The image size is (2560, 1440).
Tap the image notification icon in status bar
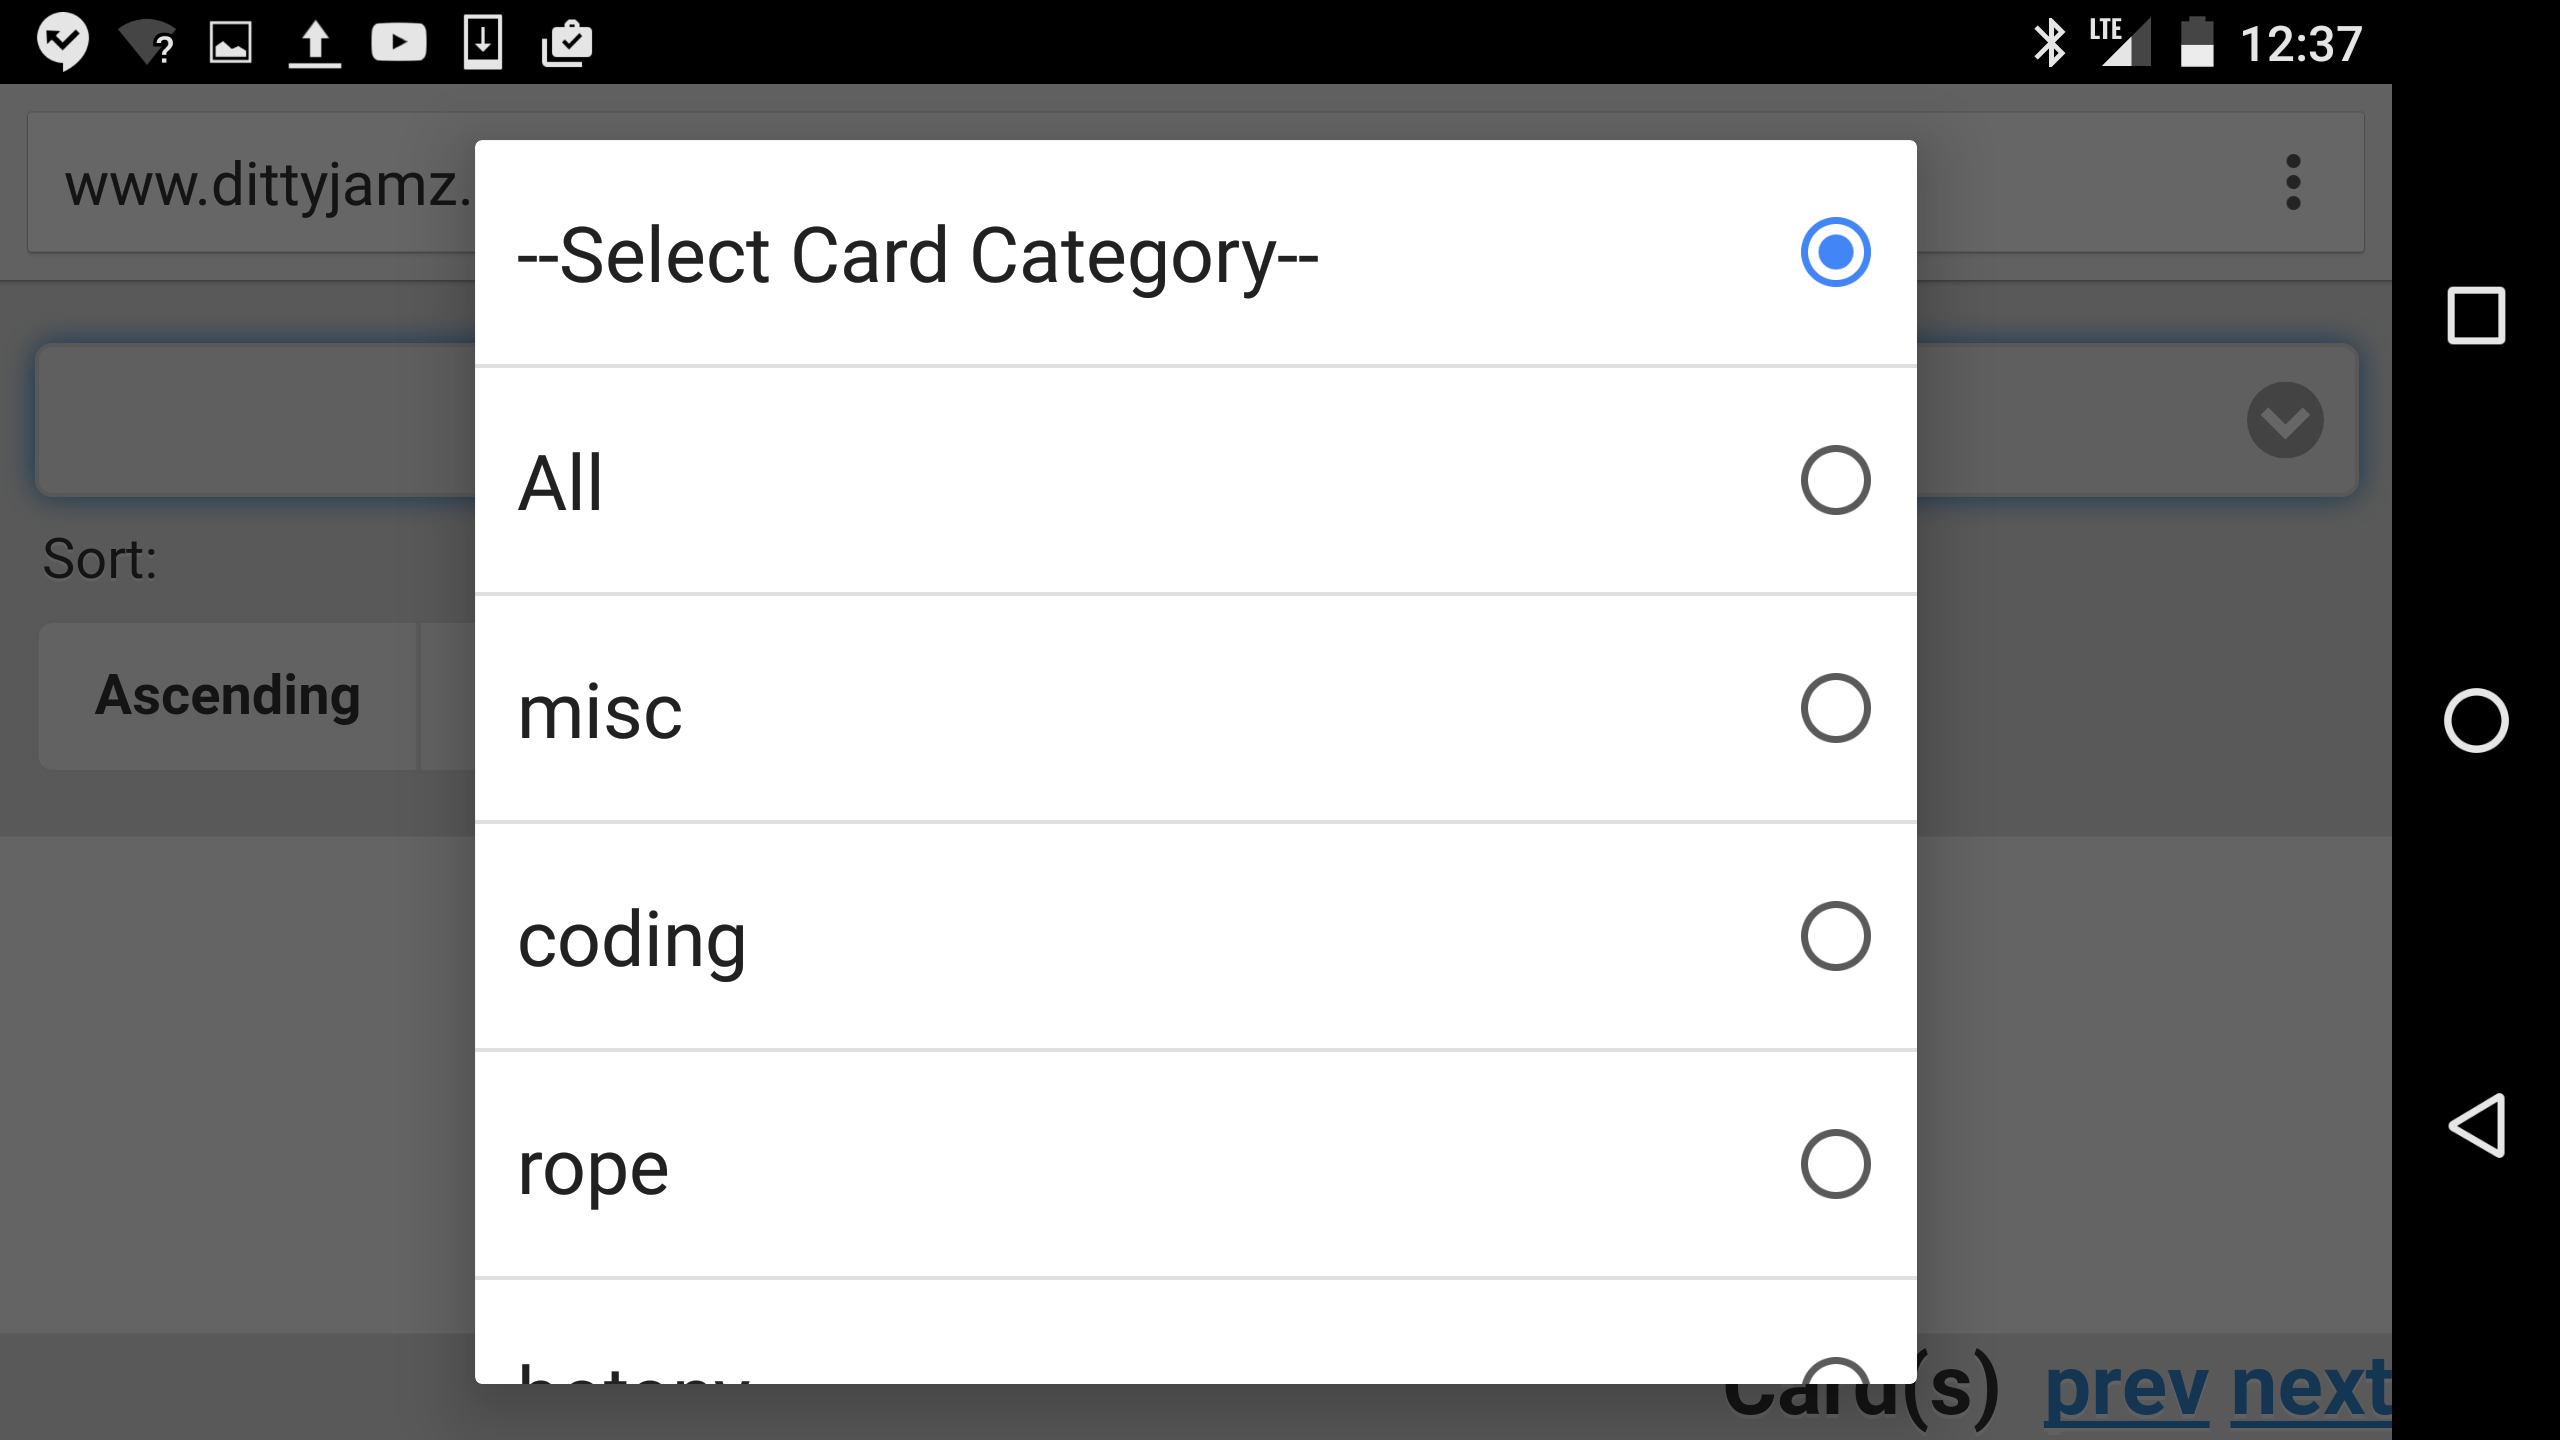230,43
